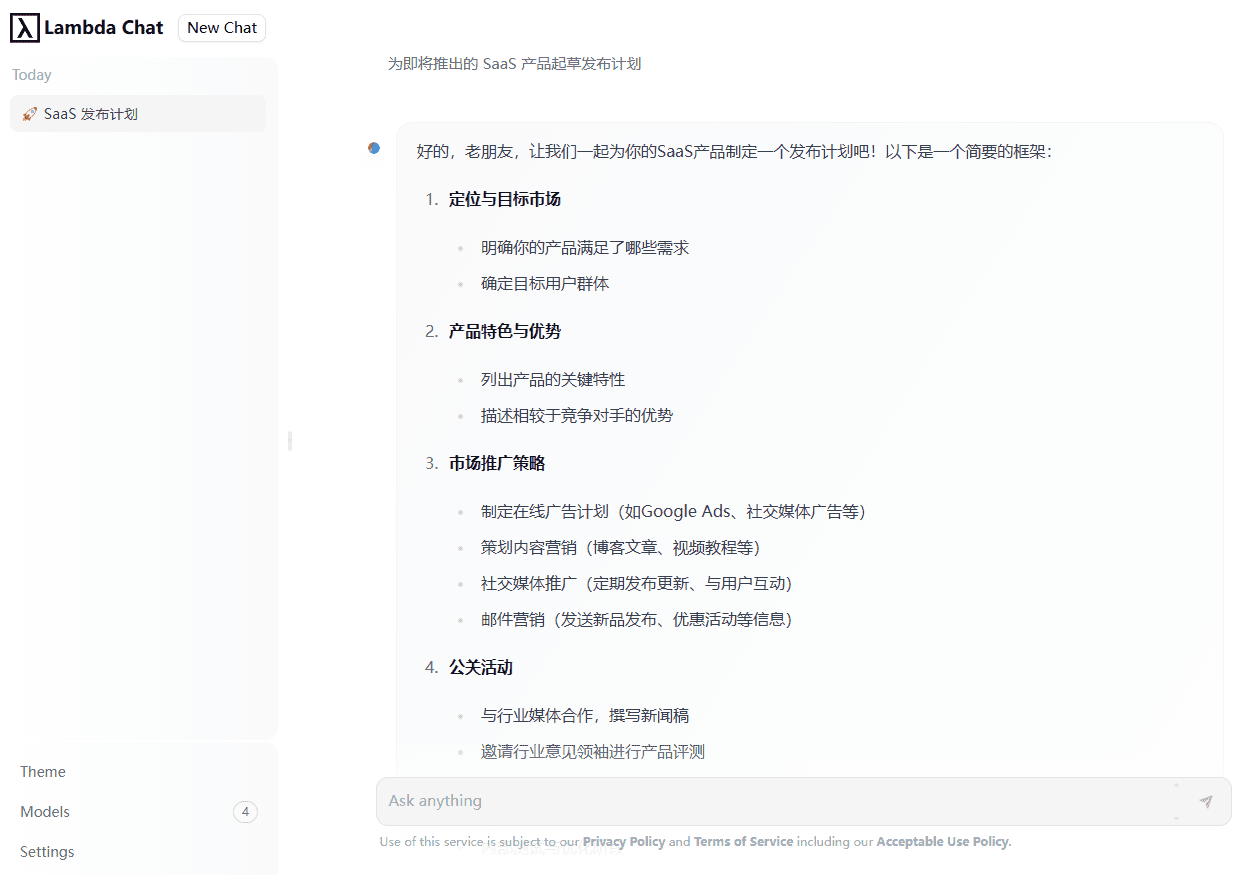Click the bullet 邮件营销
The height and width of the screenshot is (875, 1245).
[x=637, y=619]
